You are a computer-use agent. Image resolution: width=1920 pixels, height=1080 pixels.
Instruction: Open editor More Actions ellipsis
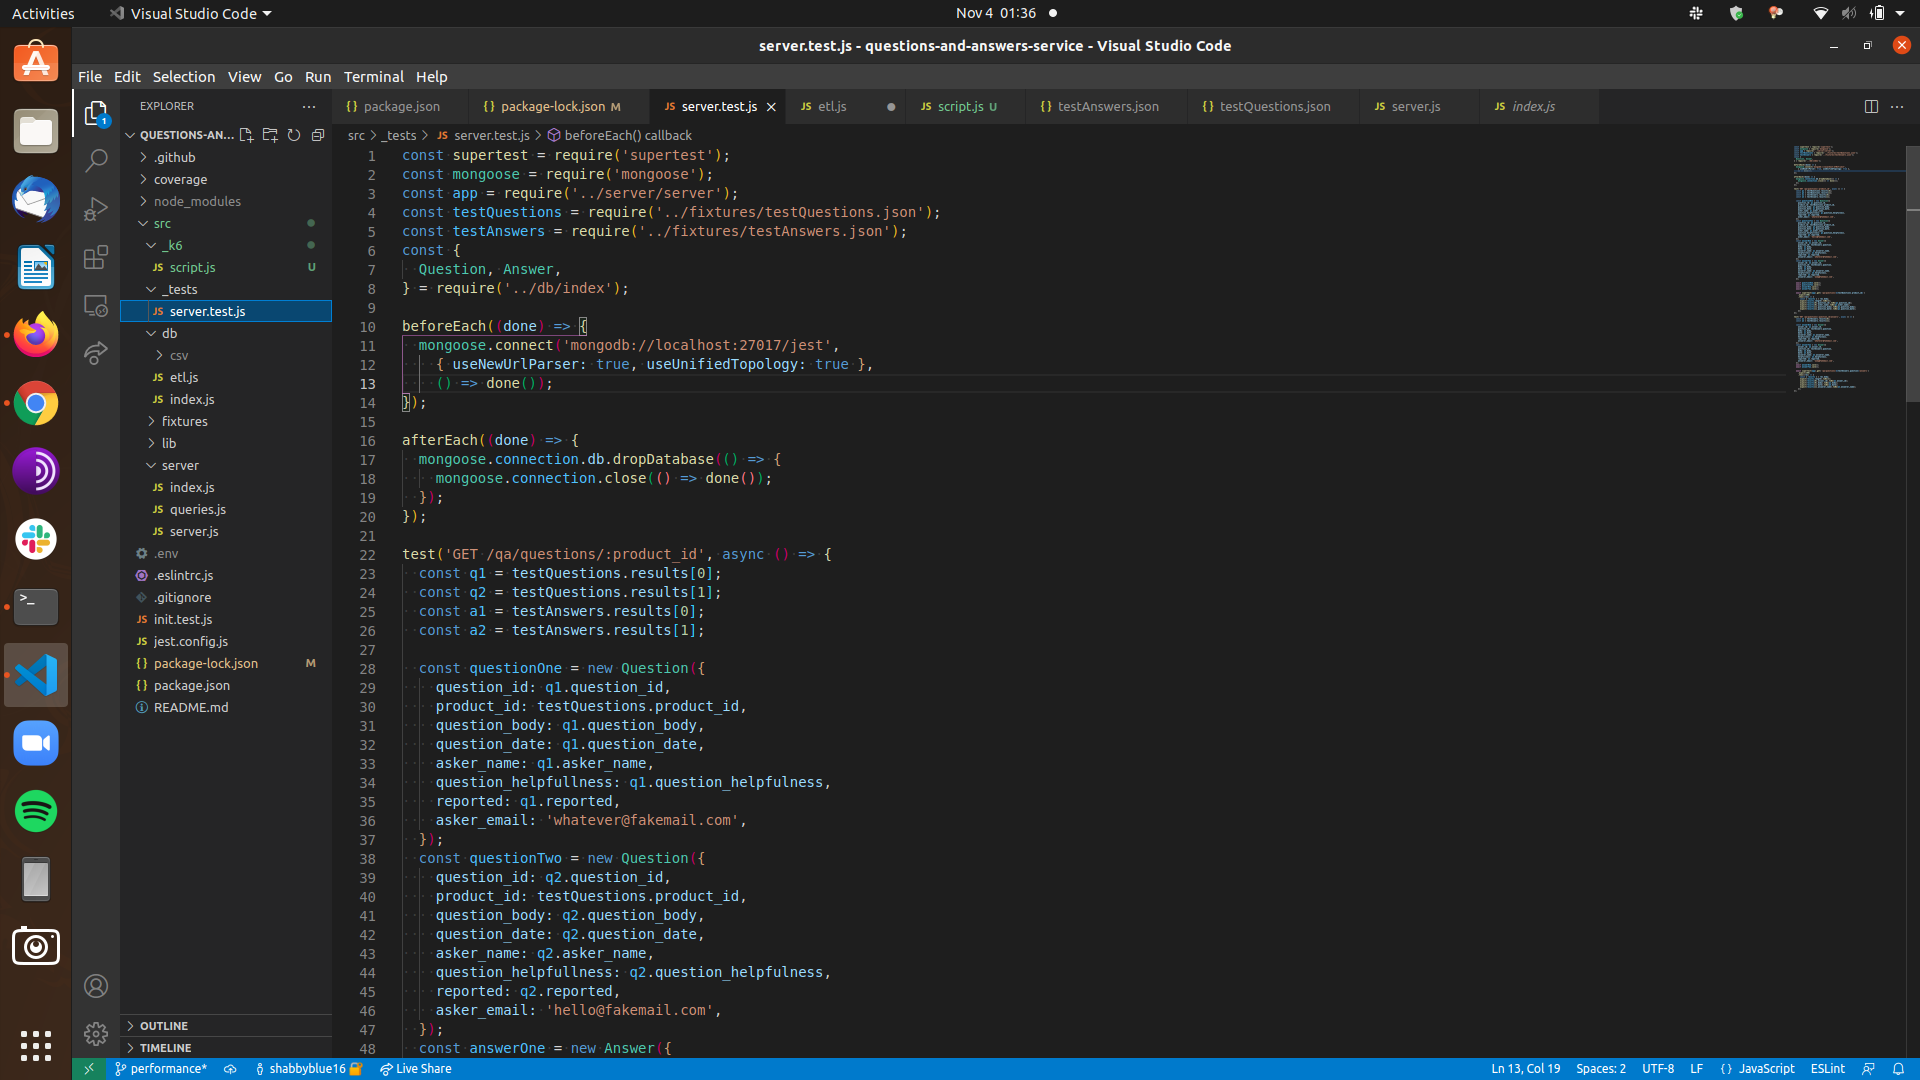click(x=1897, y=106)
